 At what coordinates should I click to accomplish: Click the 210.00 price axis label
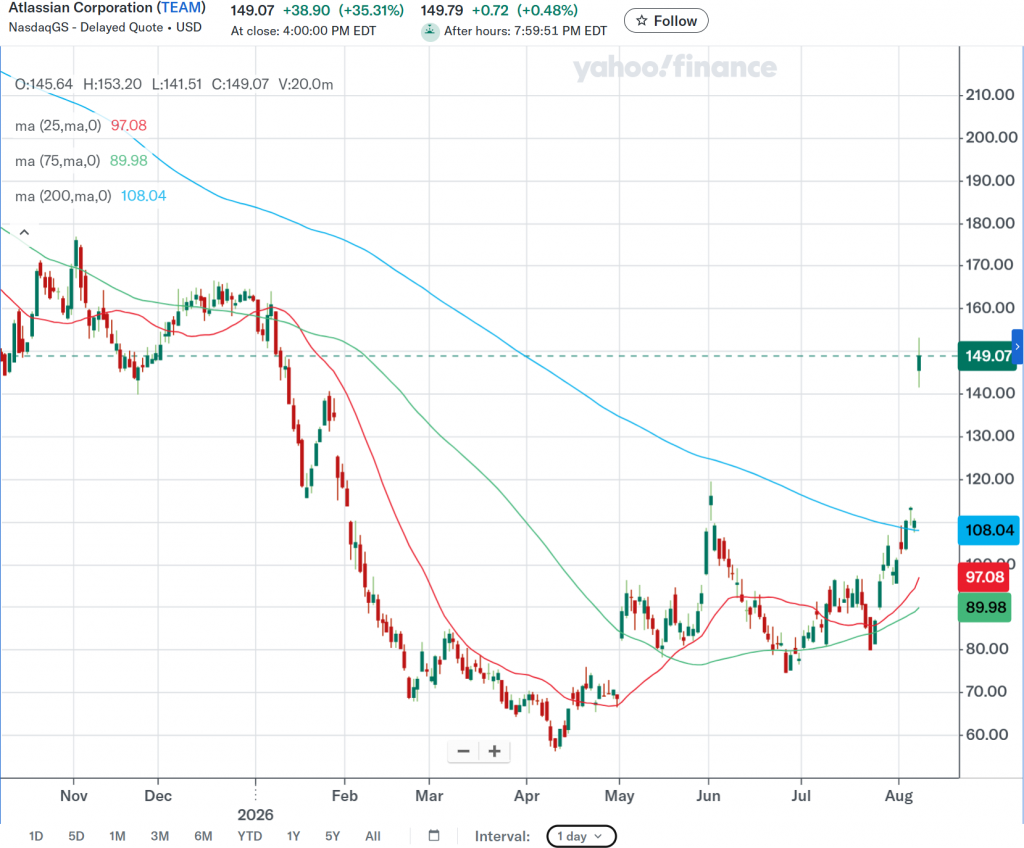[x=990, y=95]
